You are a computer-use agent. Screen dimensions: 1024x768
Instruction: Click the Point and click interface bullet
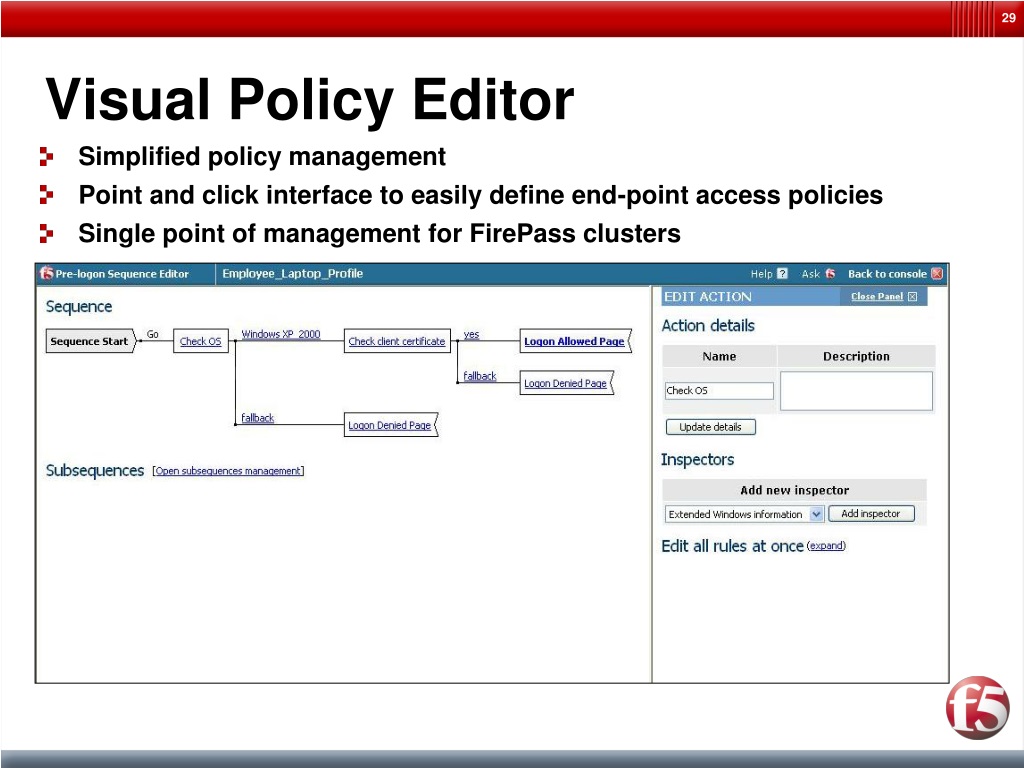point(481,195)
